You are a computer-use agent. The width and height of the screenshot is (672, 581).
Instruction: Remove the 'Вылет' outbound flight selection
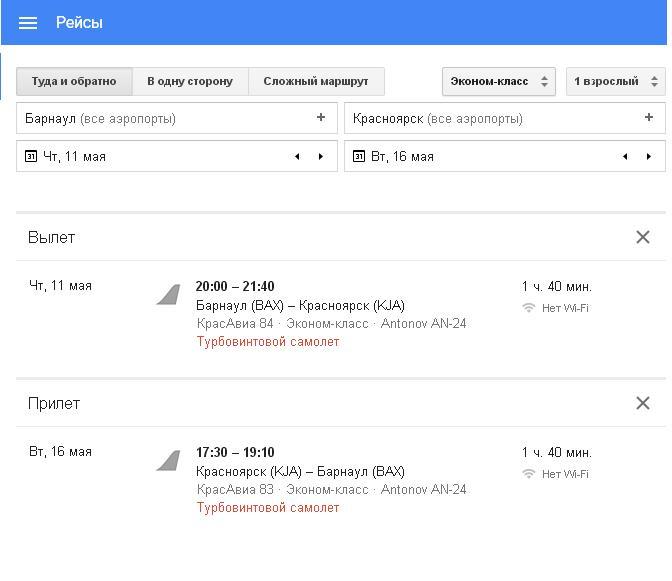[x=642, y=237]
